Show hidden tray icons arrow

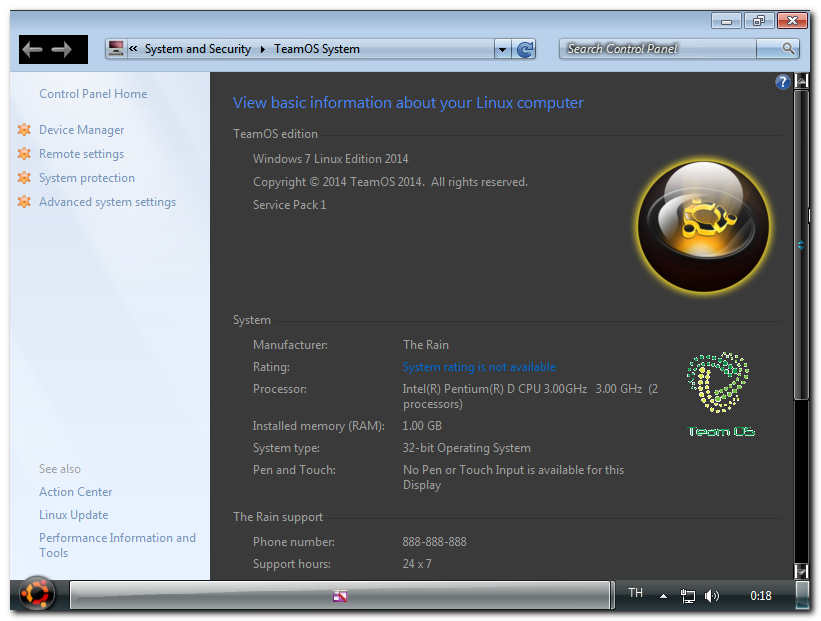663,596
